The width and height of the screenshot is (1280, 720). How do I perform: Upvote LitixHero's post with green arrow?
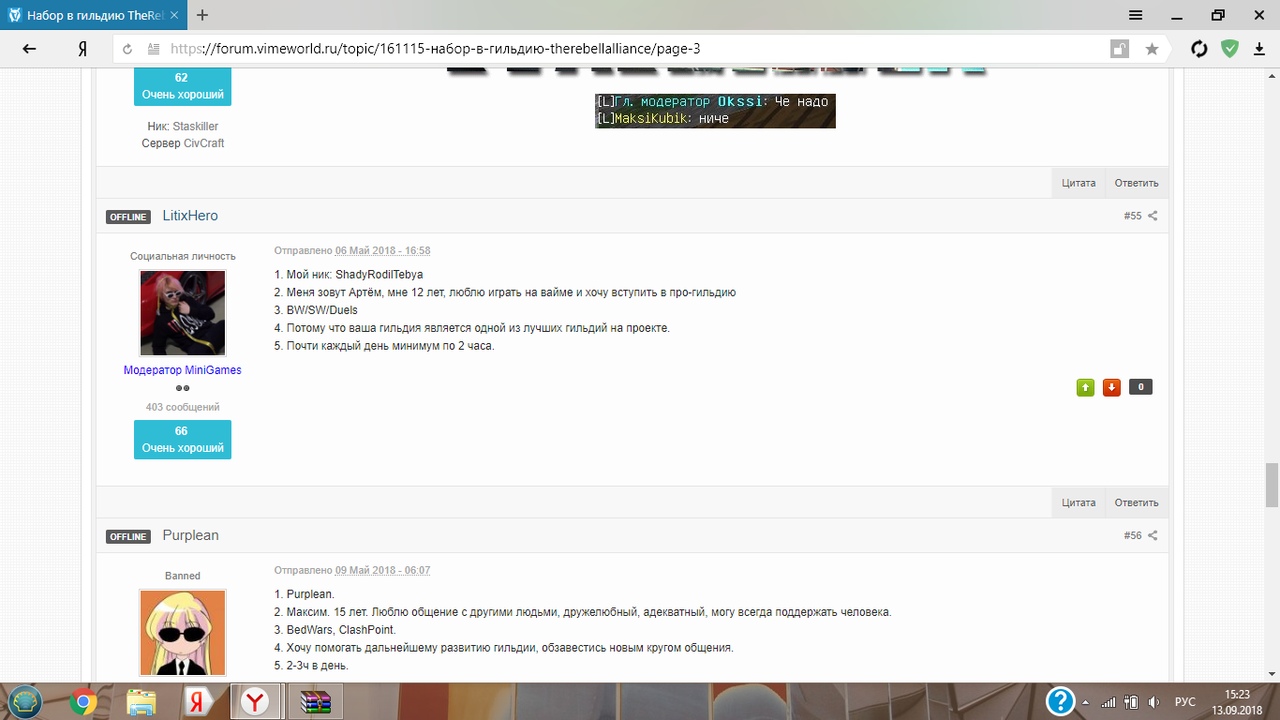click(x=1085, y=387)
